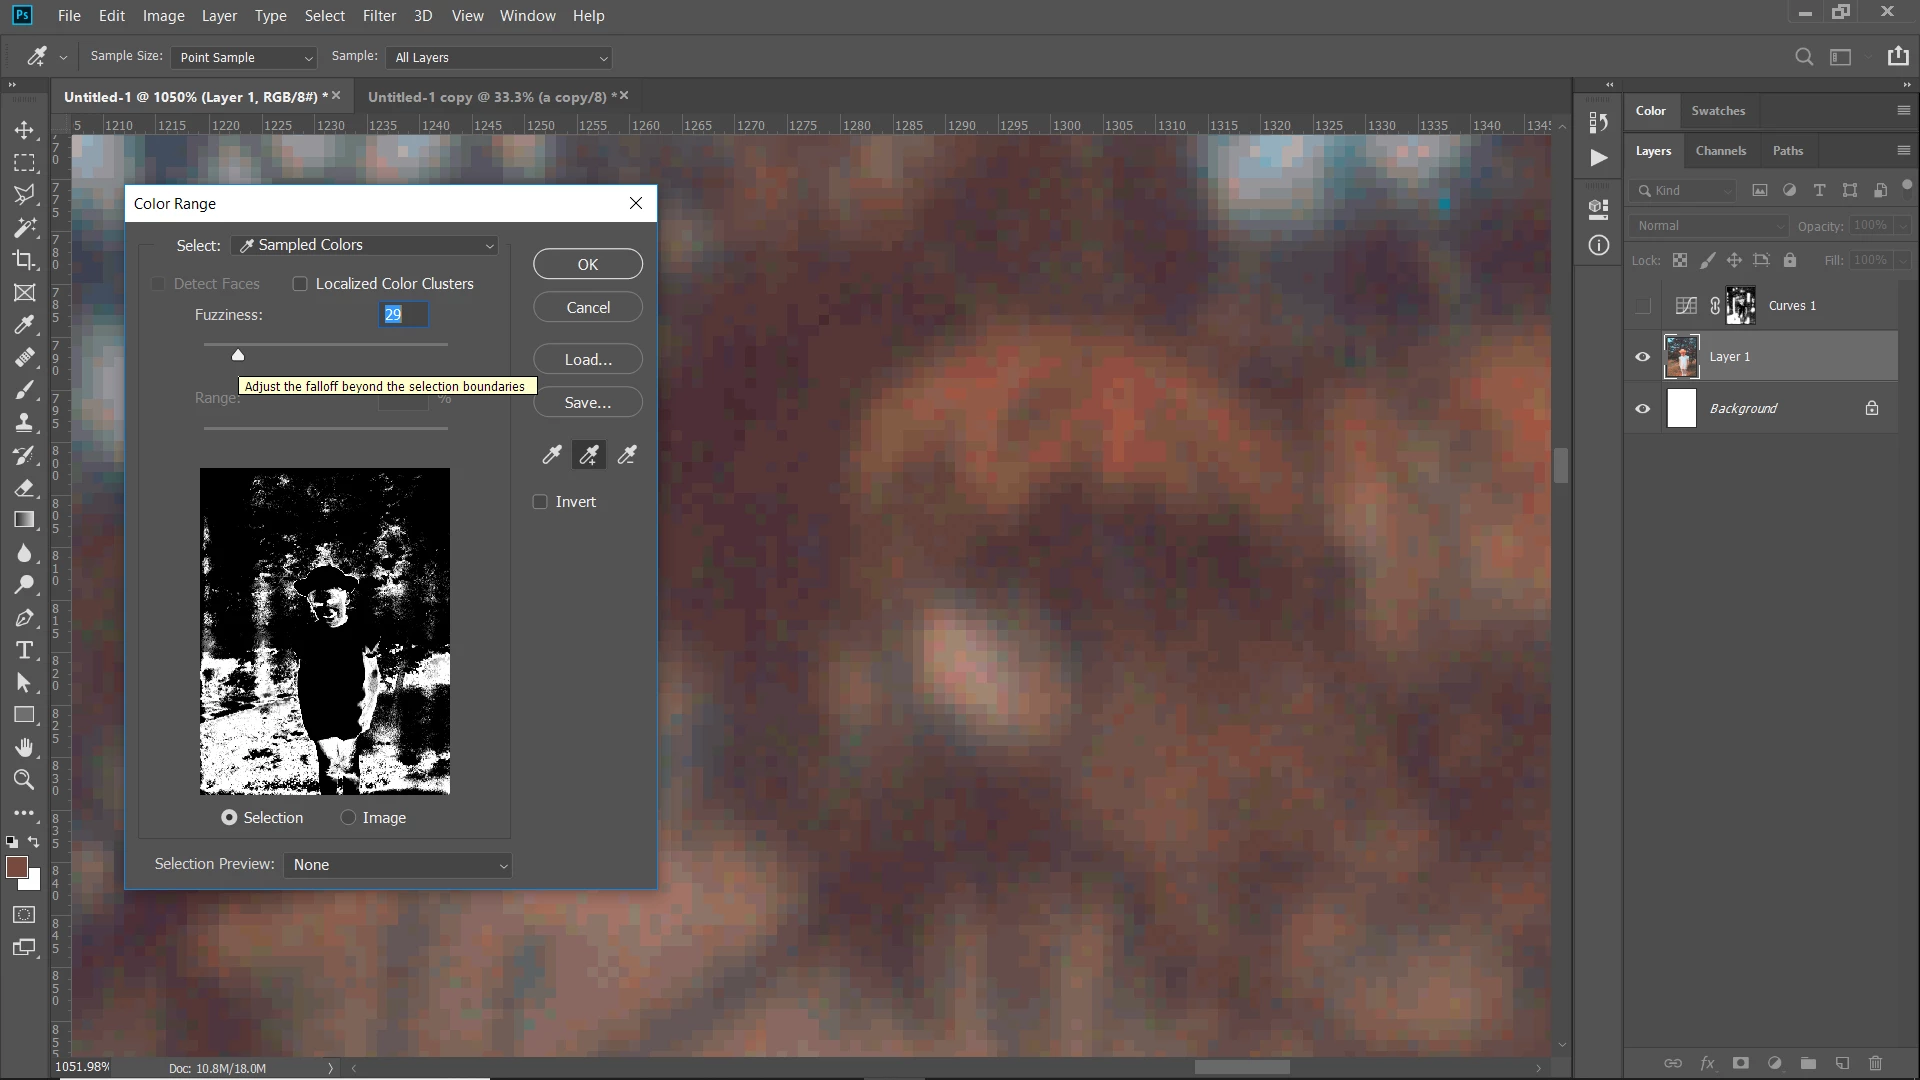Click the Fuzziness slider handle

[238, 355]
